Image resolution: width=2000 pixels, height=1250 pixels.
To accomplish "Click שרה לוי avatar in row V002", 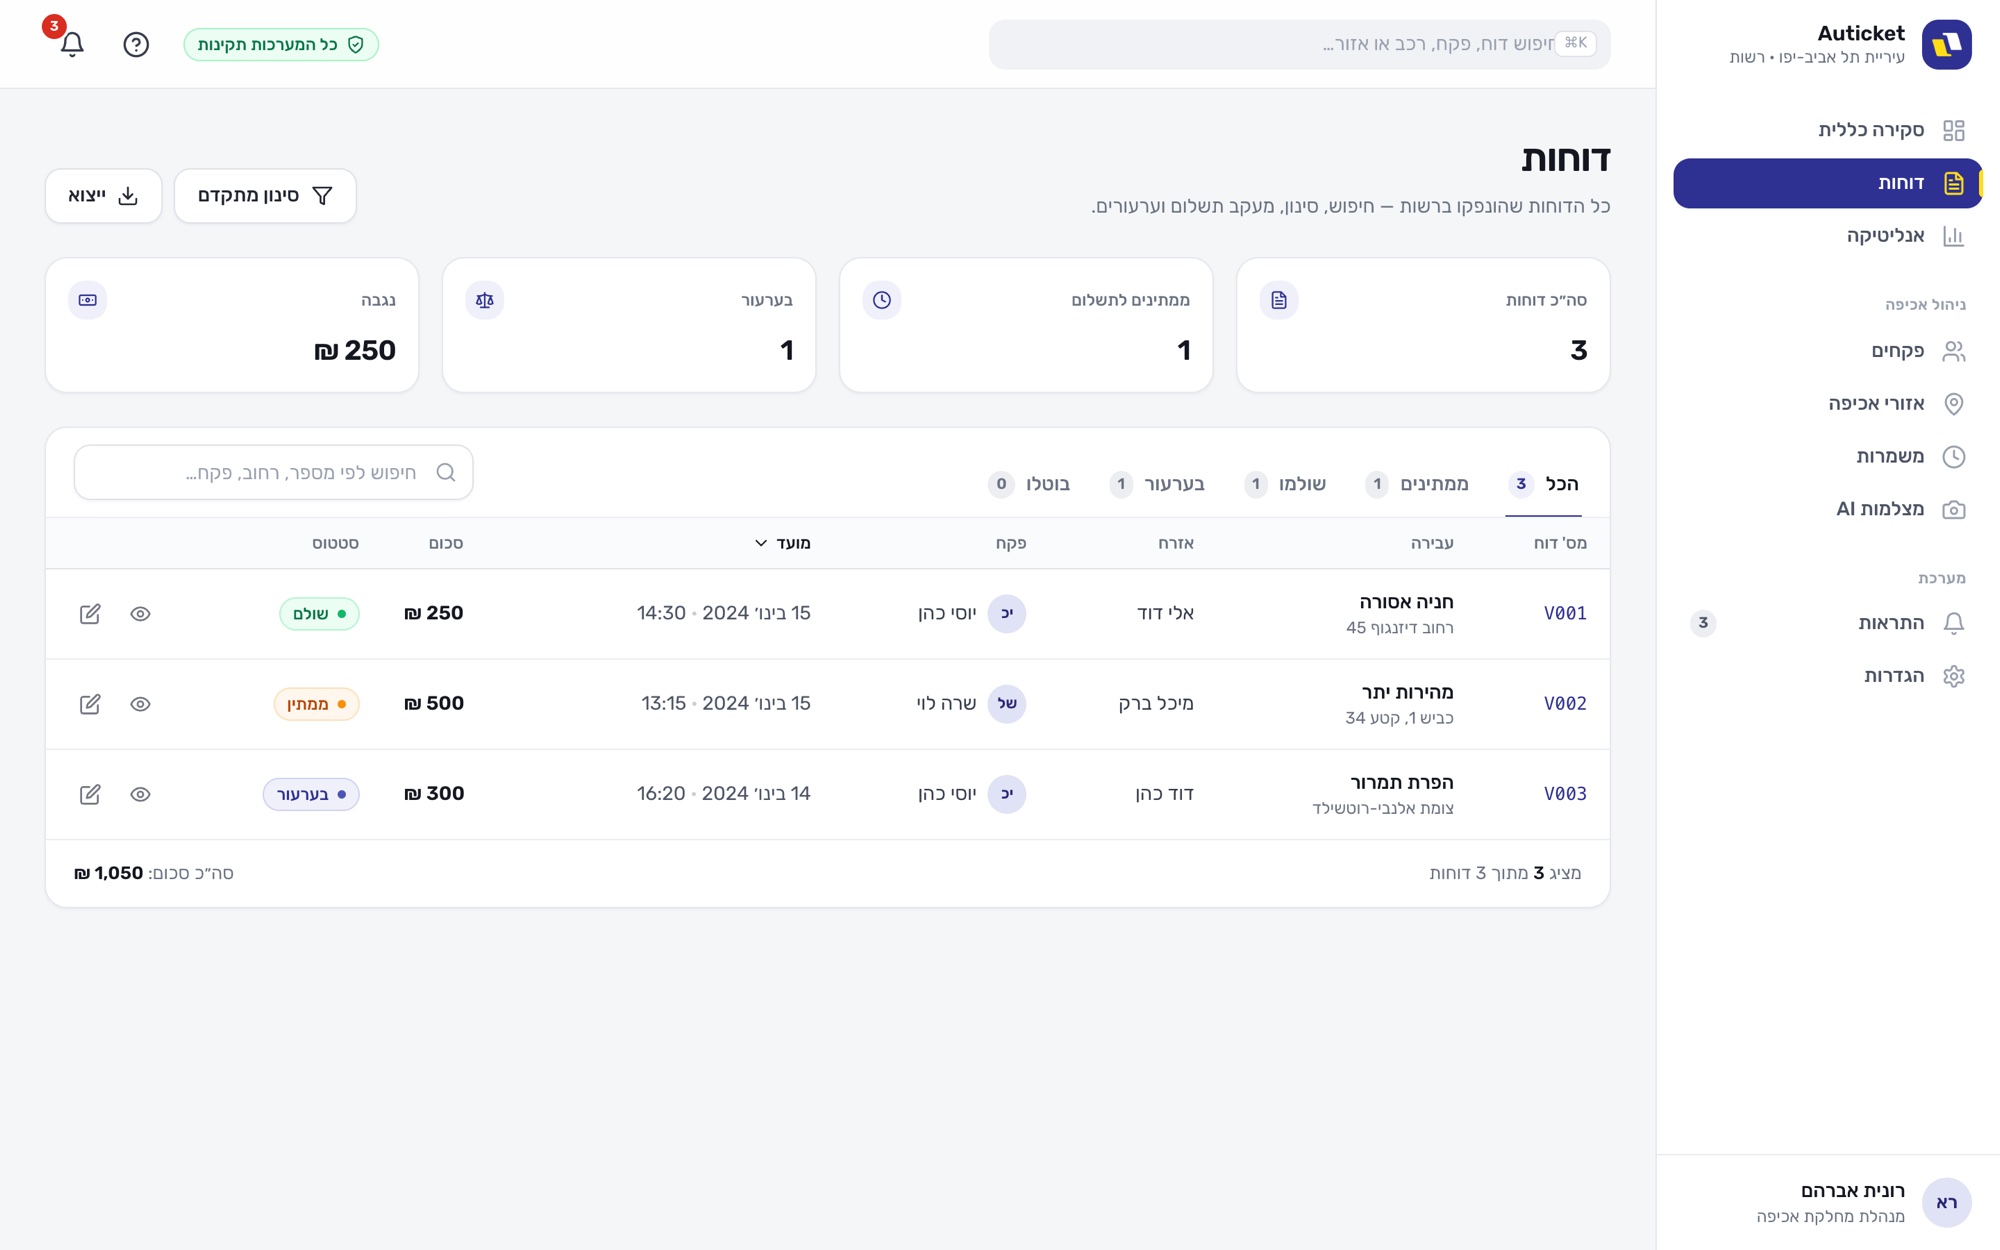I will 1007,704.
